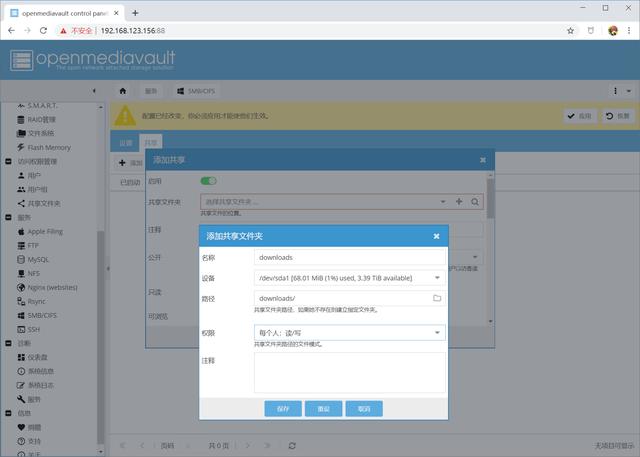
Task: Focus the 名称 field containing downloads
Action: click(x=350, y=257)
